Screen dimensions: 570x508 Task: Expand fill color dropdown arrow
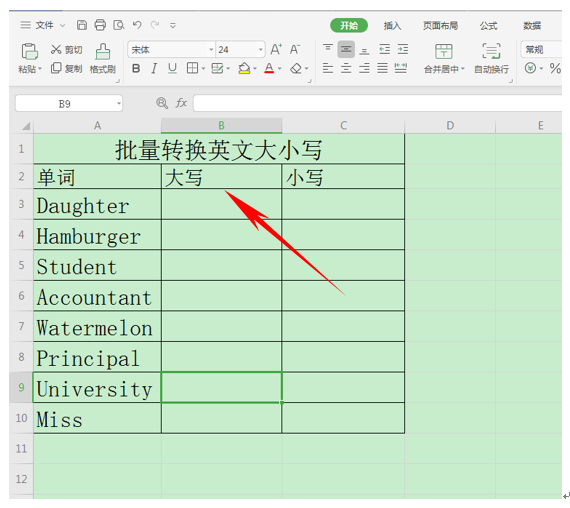pos(255,68)
